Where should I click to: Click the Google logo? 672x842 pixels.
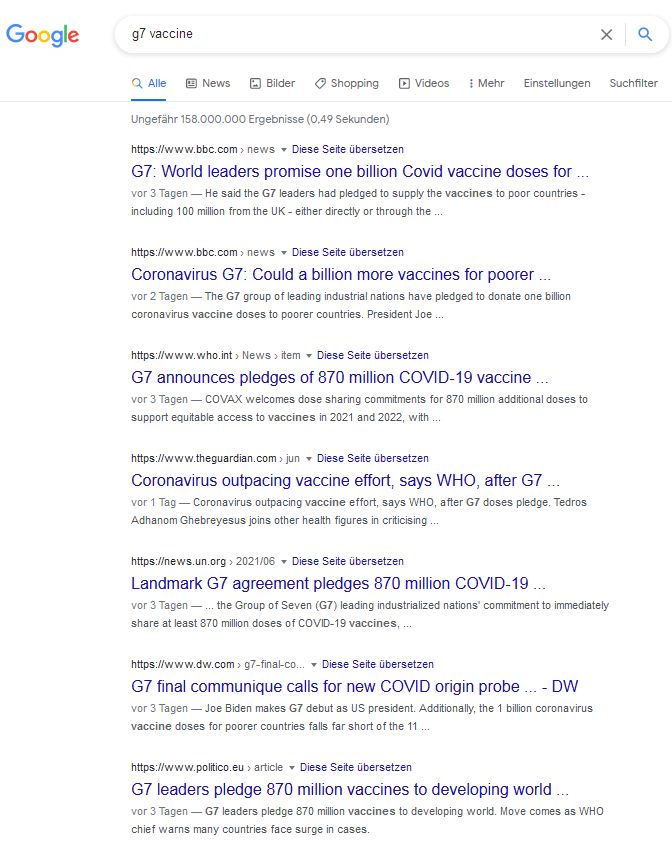(x=42, y=35)
